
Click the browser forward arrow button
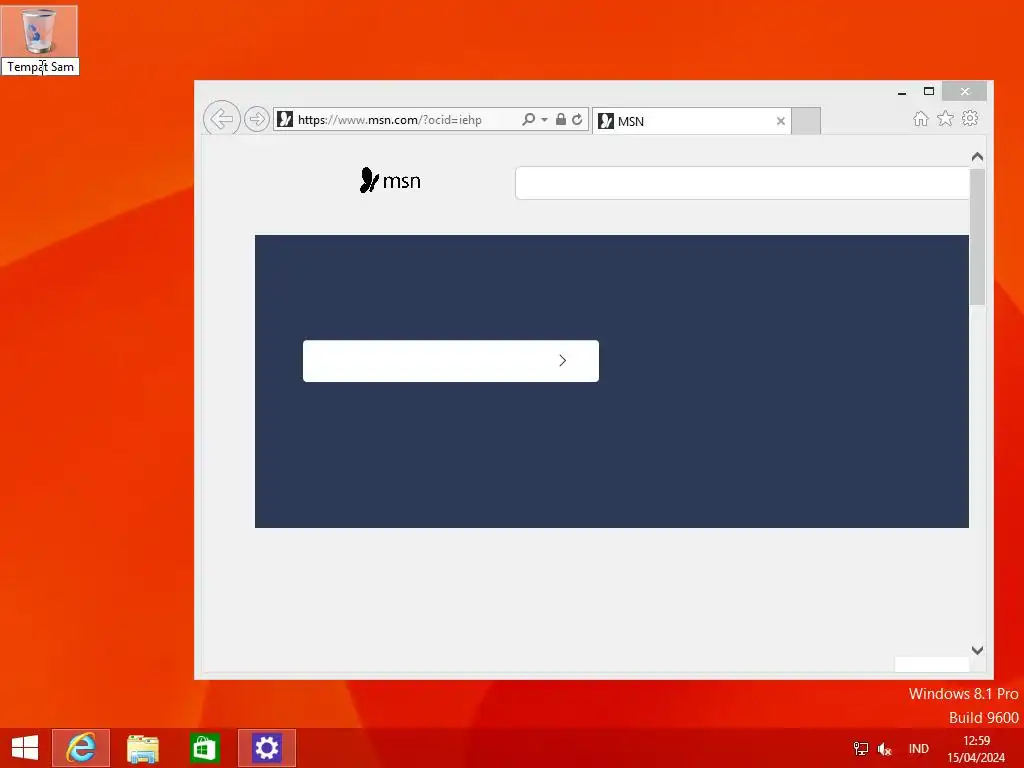(x=257, y=120)
